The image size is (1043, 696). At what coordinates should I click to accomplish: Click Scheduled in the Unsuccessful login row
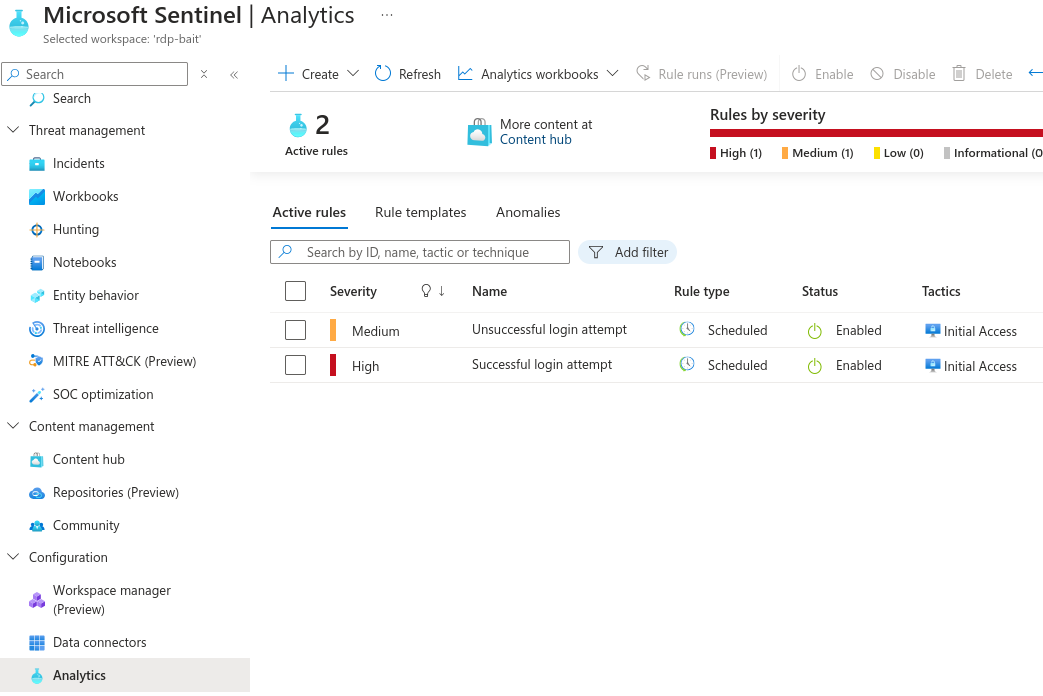point(737,331)
